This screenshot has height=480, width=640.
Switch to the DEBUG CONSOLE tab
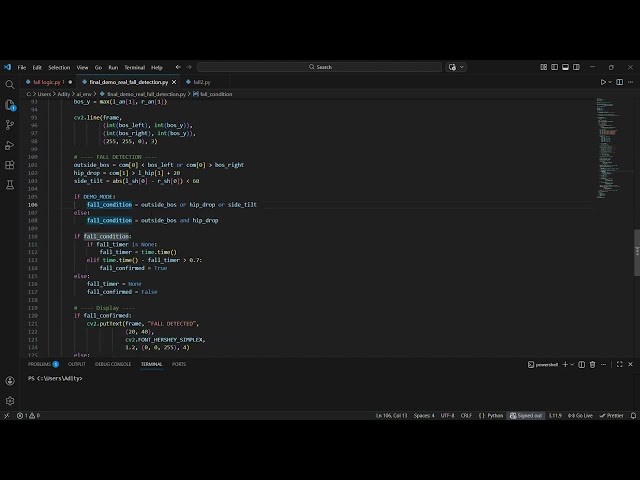tap(113, 364)
